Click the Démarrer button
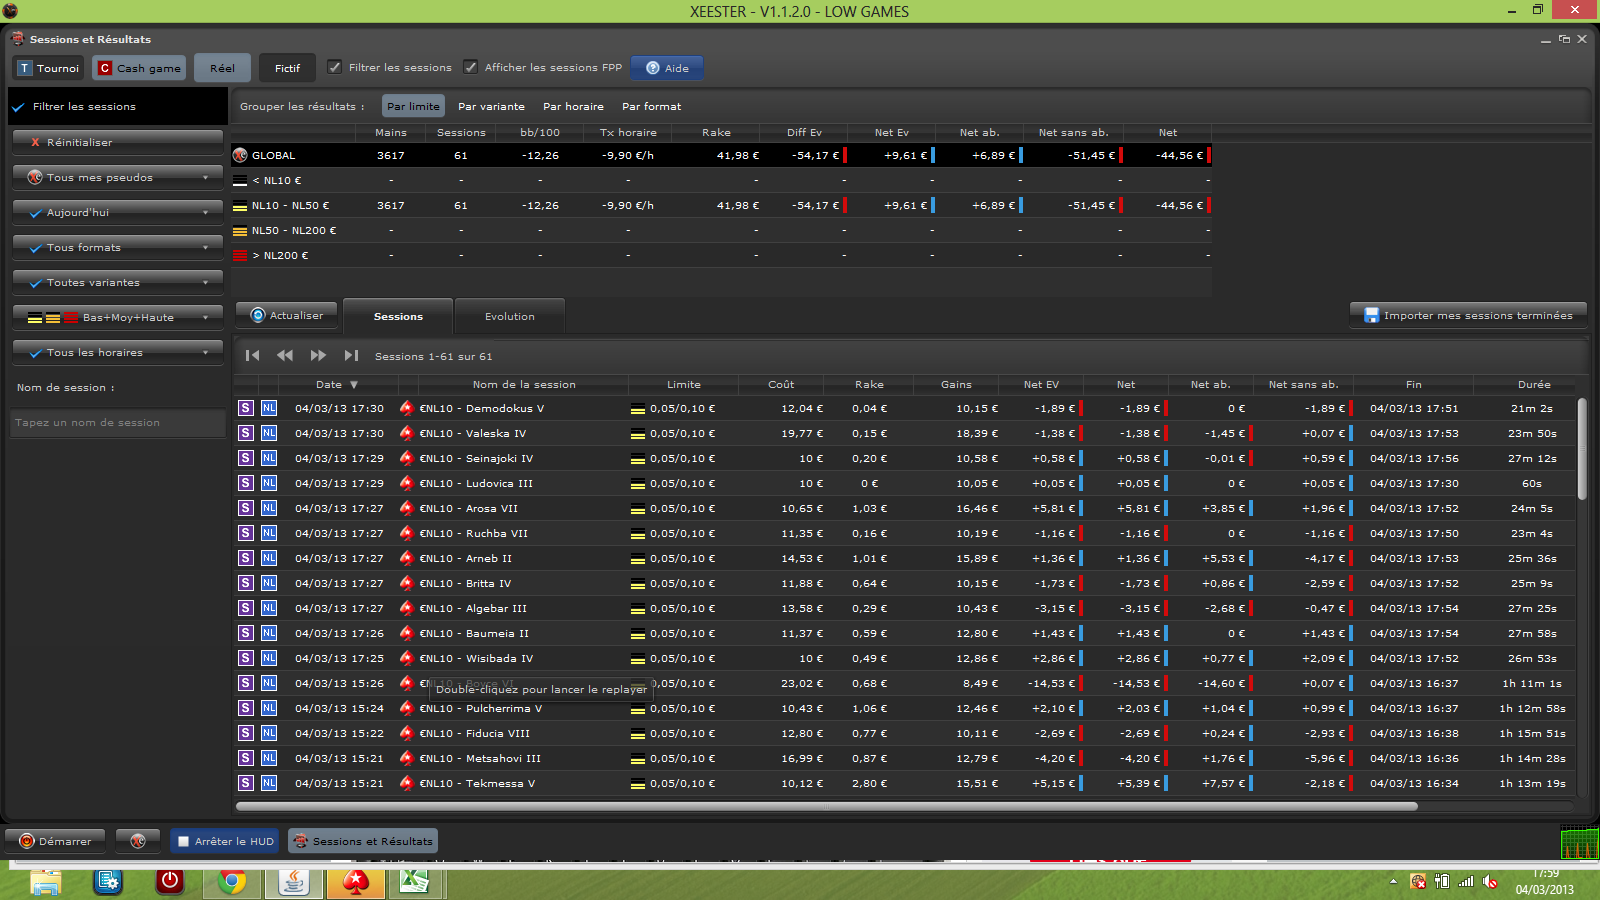The height and width of the screenshot is (900, 1600). click(56, 841)
